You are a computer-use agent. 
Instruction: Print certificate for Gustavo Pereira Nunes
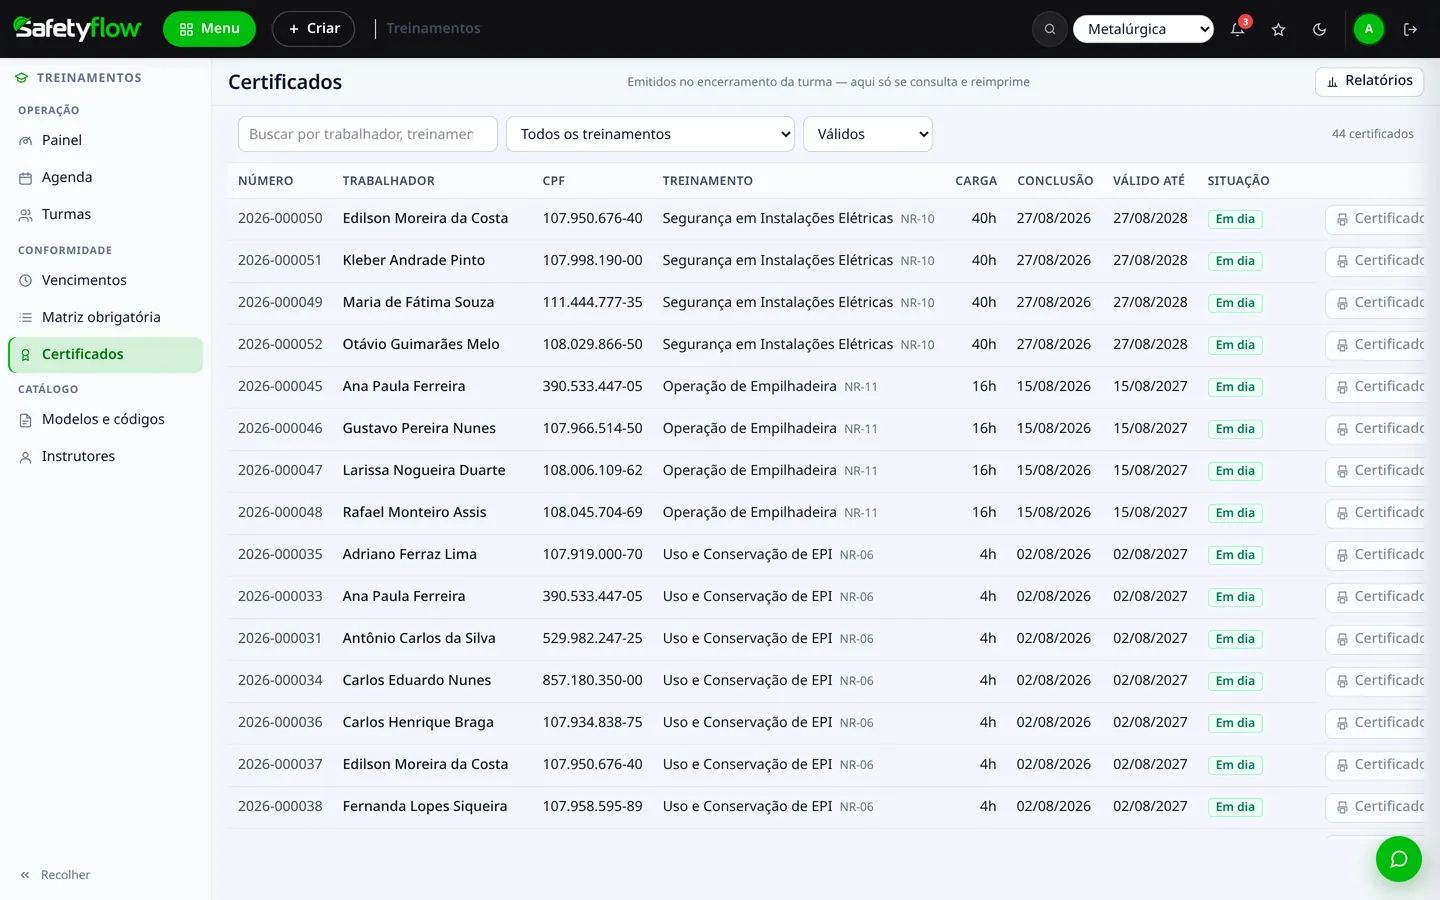pos(1377,429)
